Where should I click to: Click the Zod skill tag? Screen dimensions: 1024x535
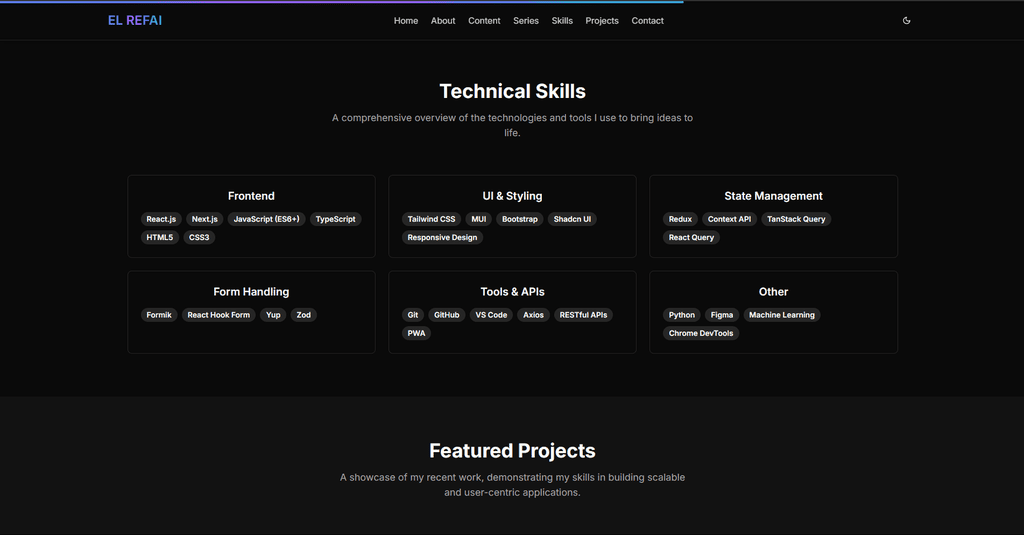(304, 315)
